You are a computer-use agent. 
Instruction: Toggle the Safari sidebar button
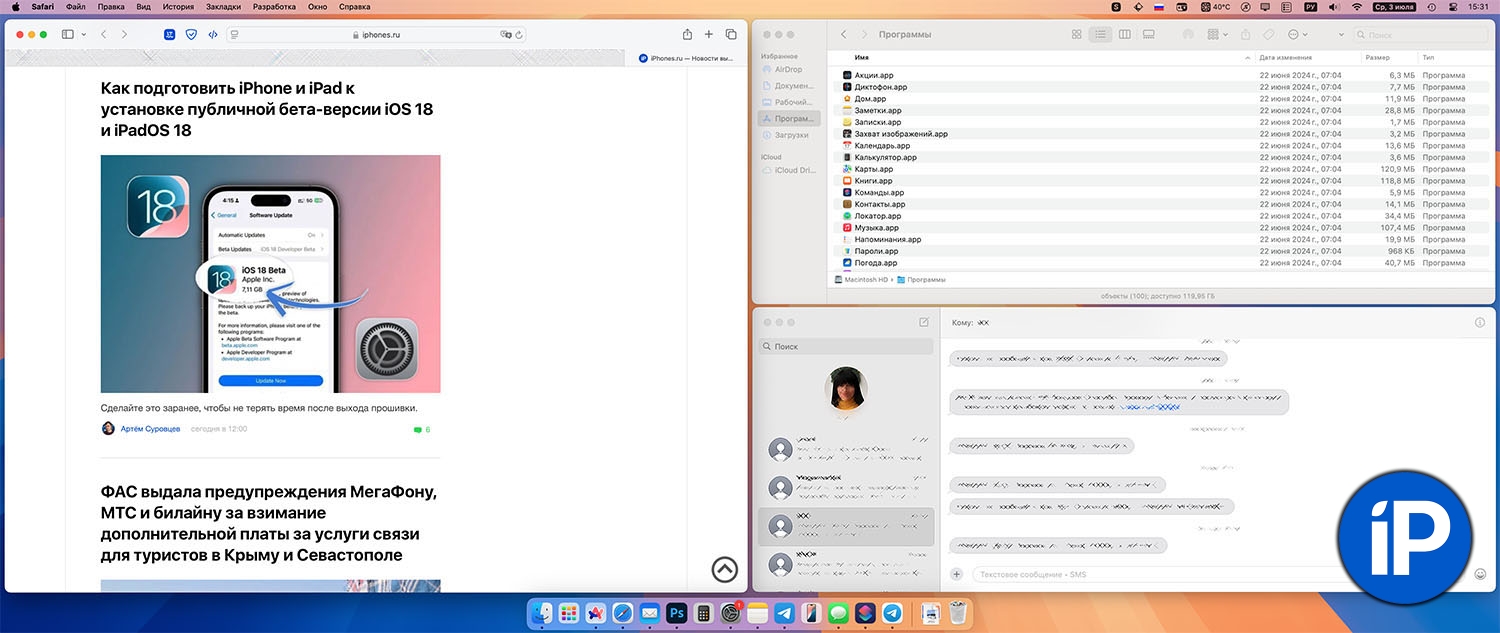pos(68,34)
